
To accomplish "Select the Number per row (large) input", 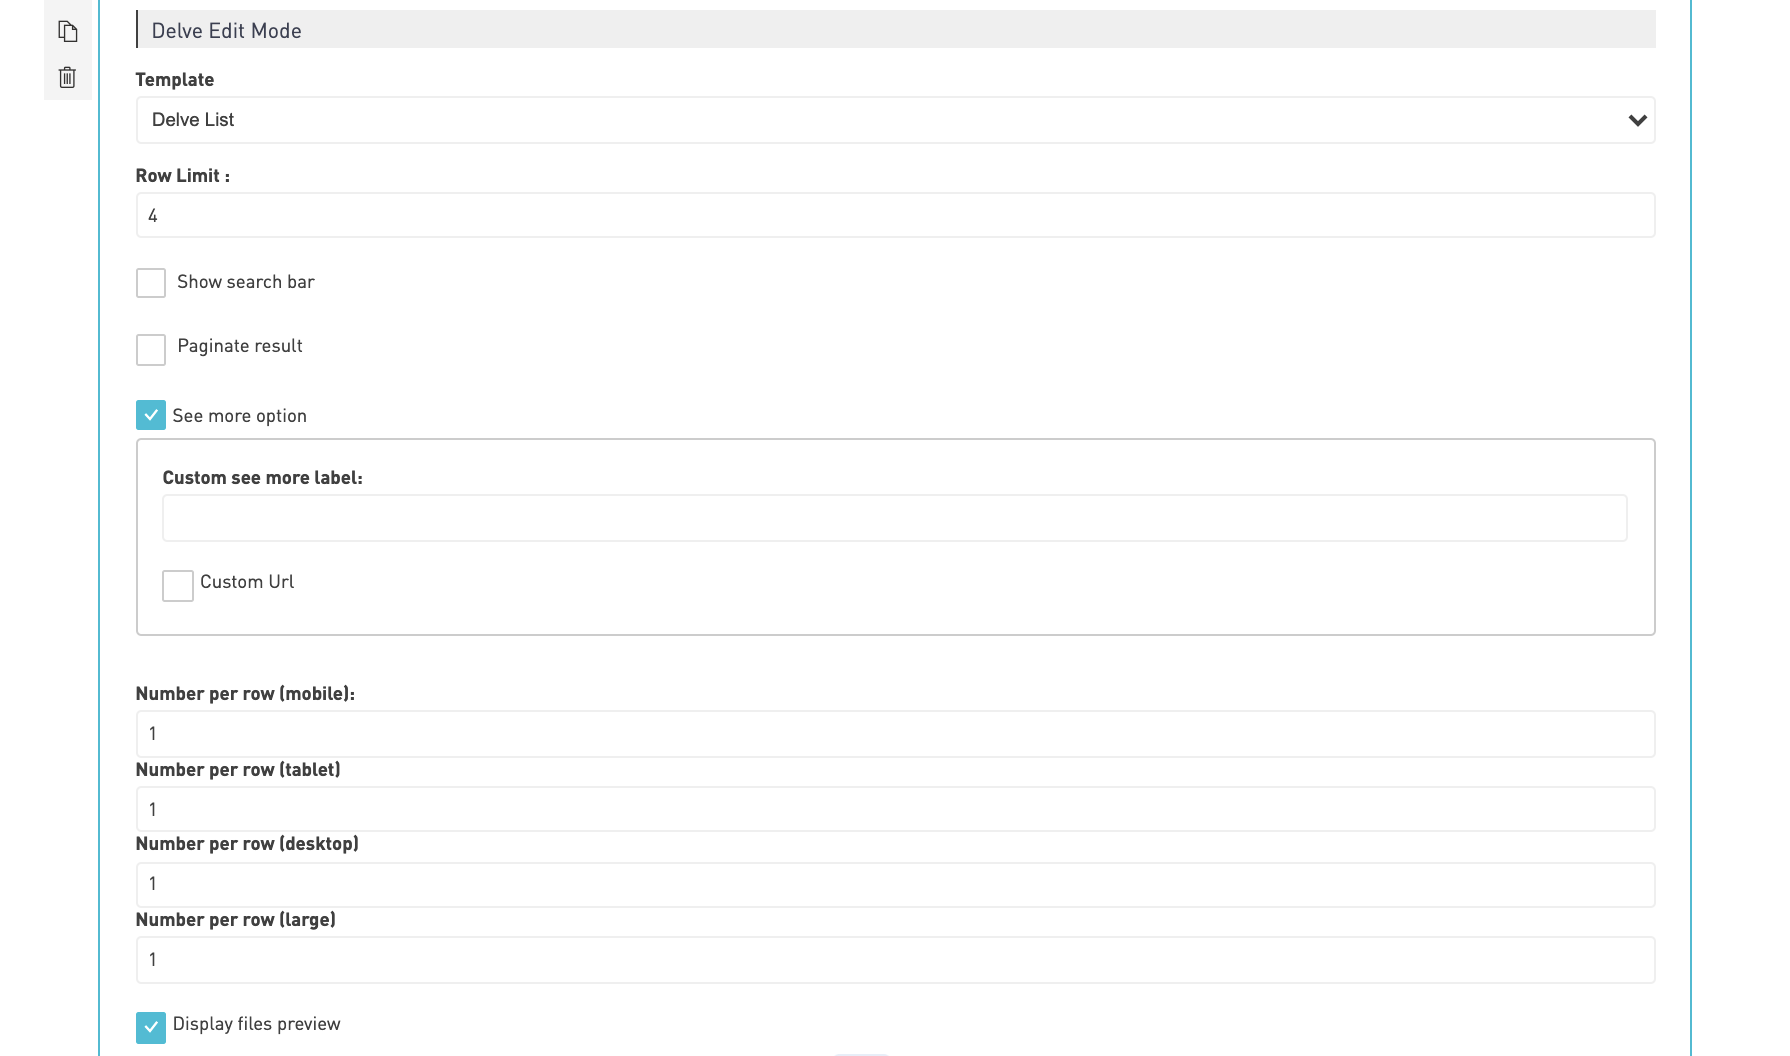I will click(x=895, y=960).
